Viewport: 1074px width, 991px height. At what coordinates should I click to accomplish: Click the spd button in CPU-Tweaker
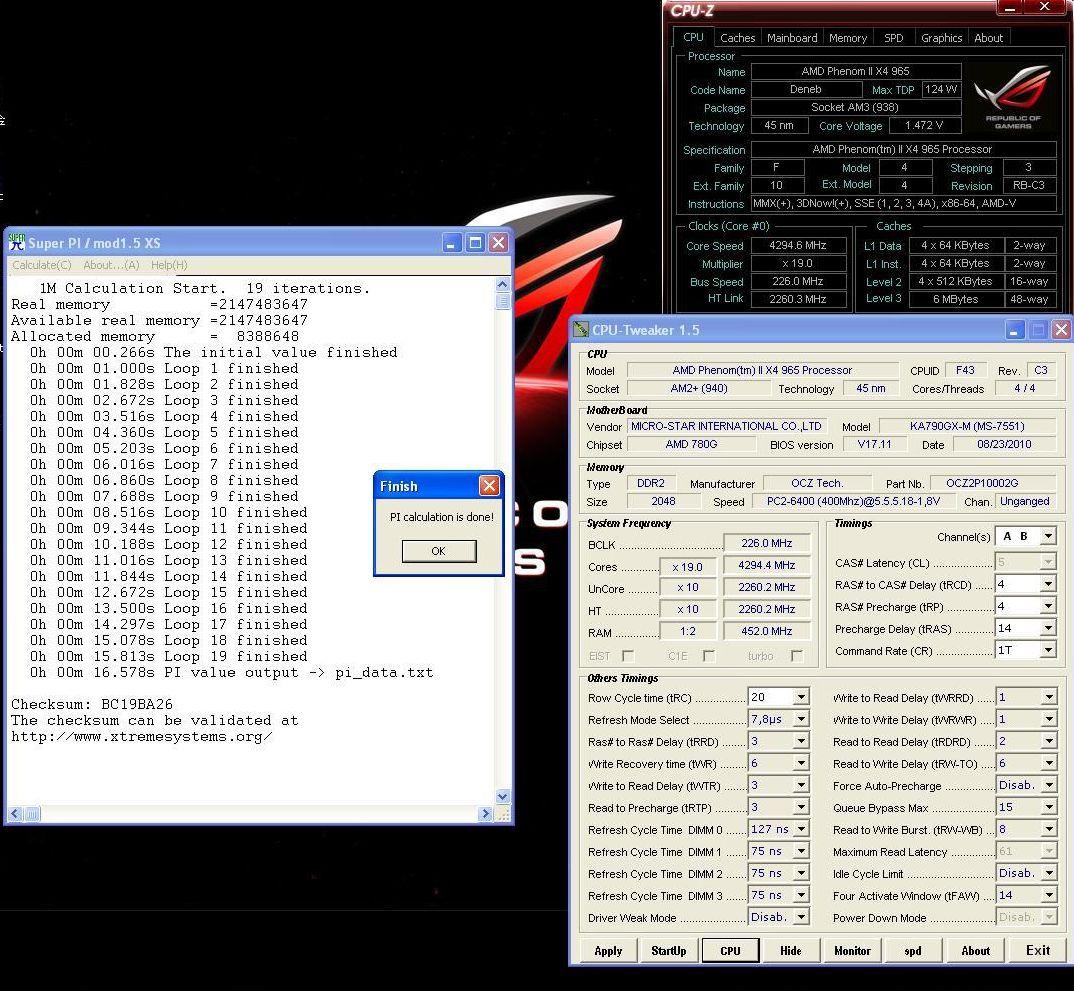912,951
